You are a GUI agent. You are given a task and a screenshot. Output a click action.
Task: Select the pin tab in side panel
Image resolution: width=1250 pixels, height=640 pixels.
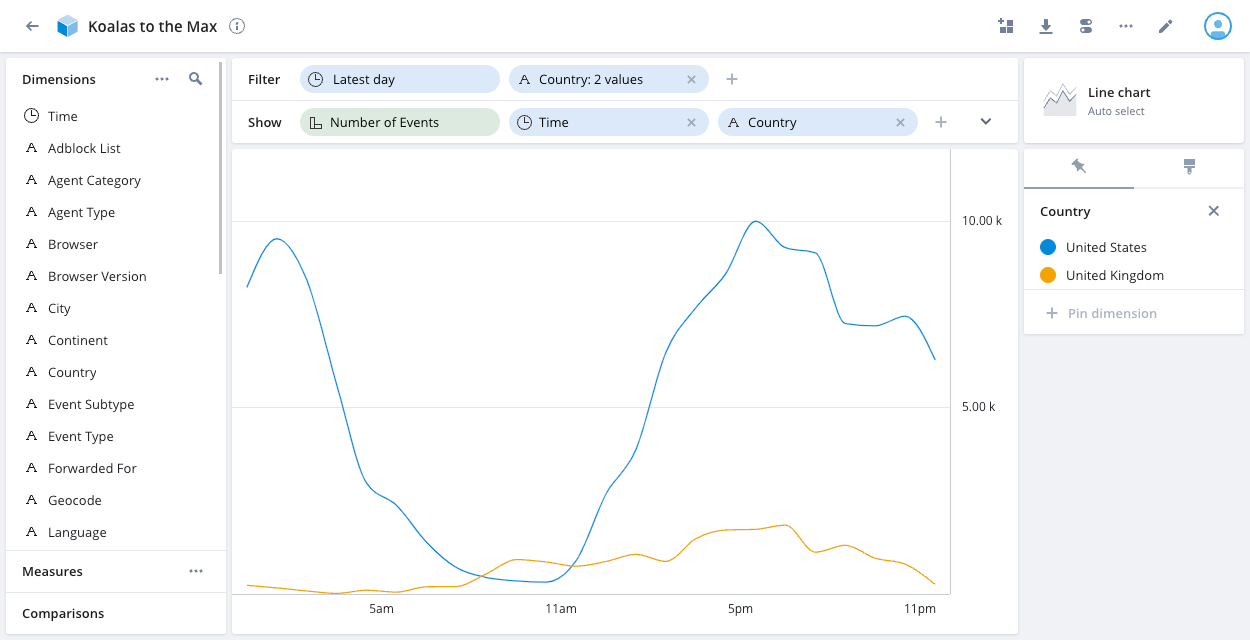coord(1078,167)
